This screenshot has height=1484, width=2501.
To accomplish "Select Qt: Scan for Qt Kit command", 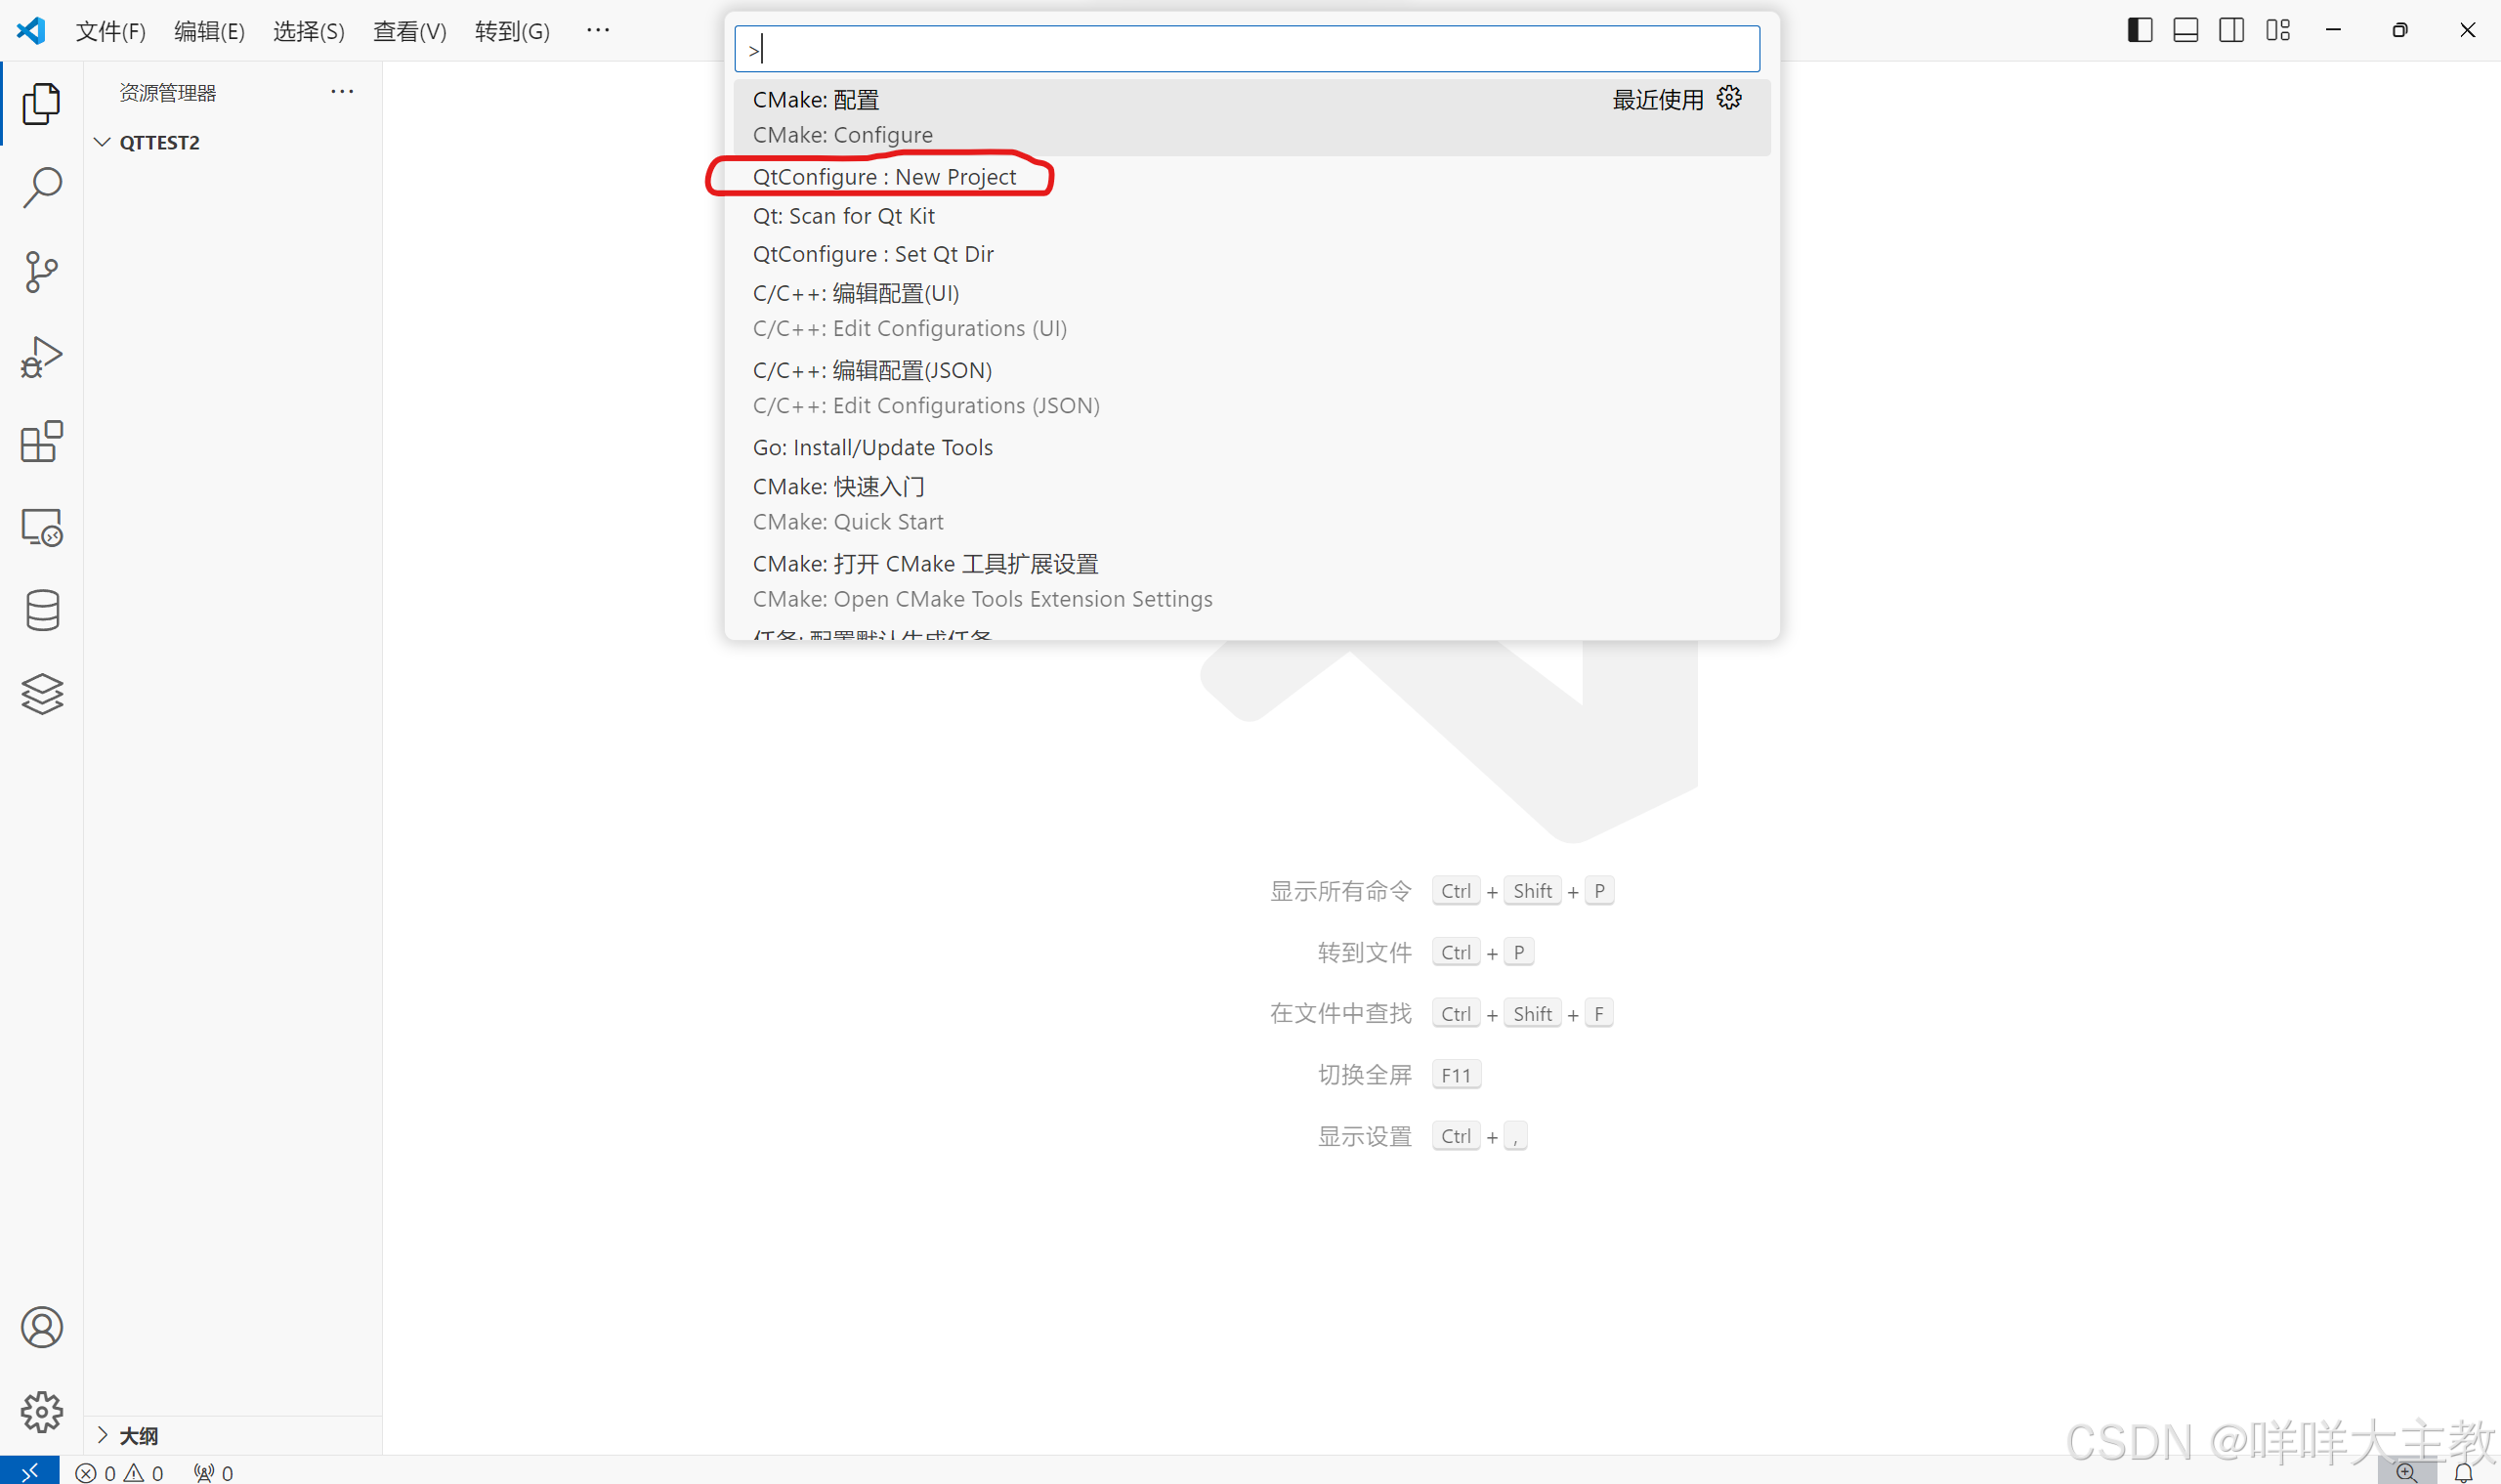I will click(1251, 215).
